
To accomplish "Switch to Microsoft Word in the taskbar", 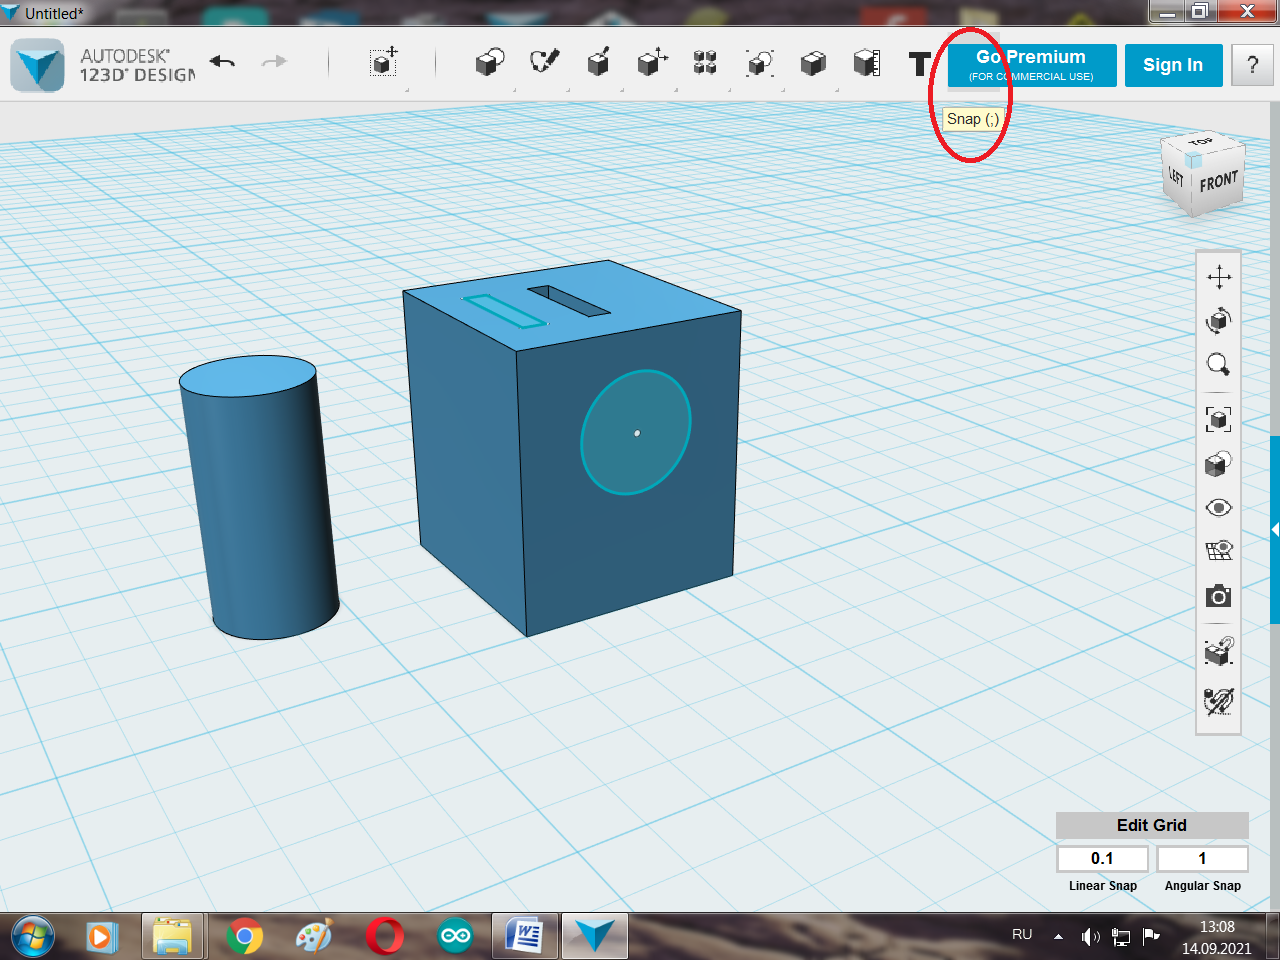I will coord(524,937).
